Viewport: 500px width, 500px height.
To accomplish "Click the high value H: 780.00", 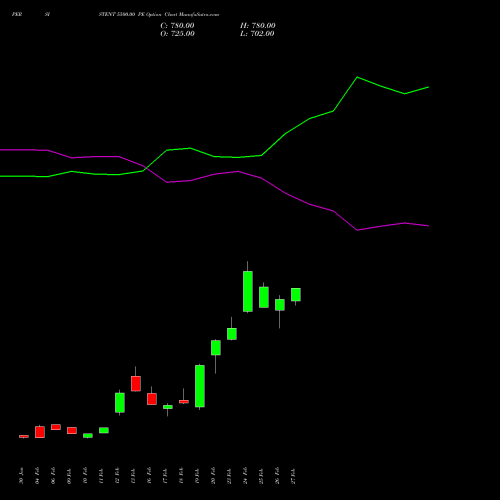I will (258, 26).
